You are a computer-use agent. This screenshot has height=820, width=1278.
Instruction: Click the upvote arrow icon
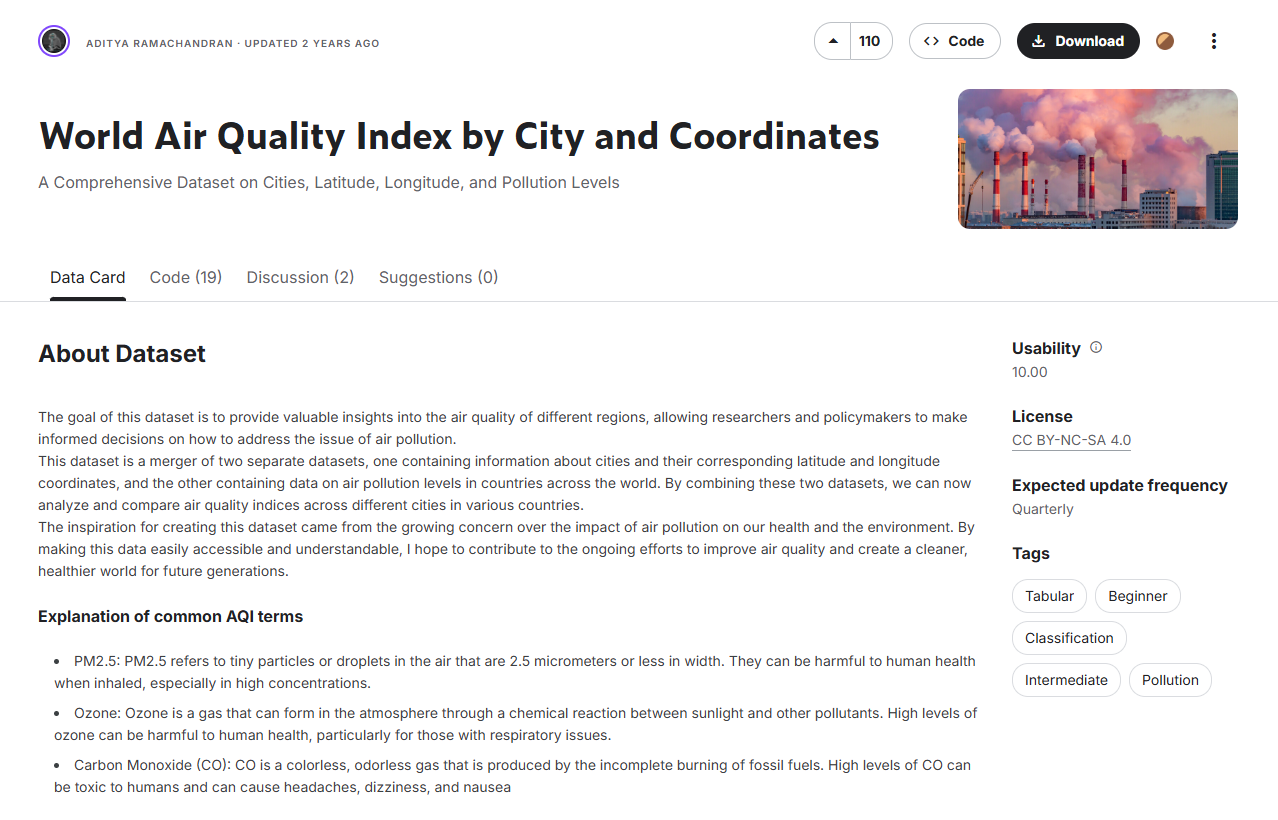click(833, 41)
